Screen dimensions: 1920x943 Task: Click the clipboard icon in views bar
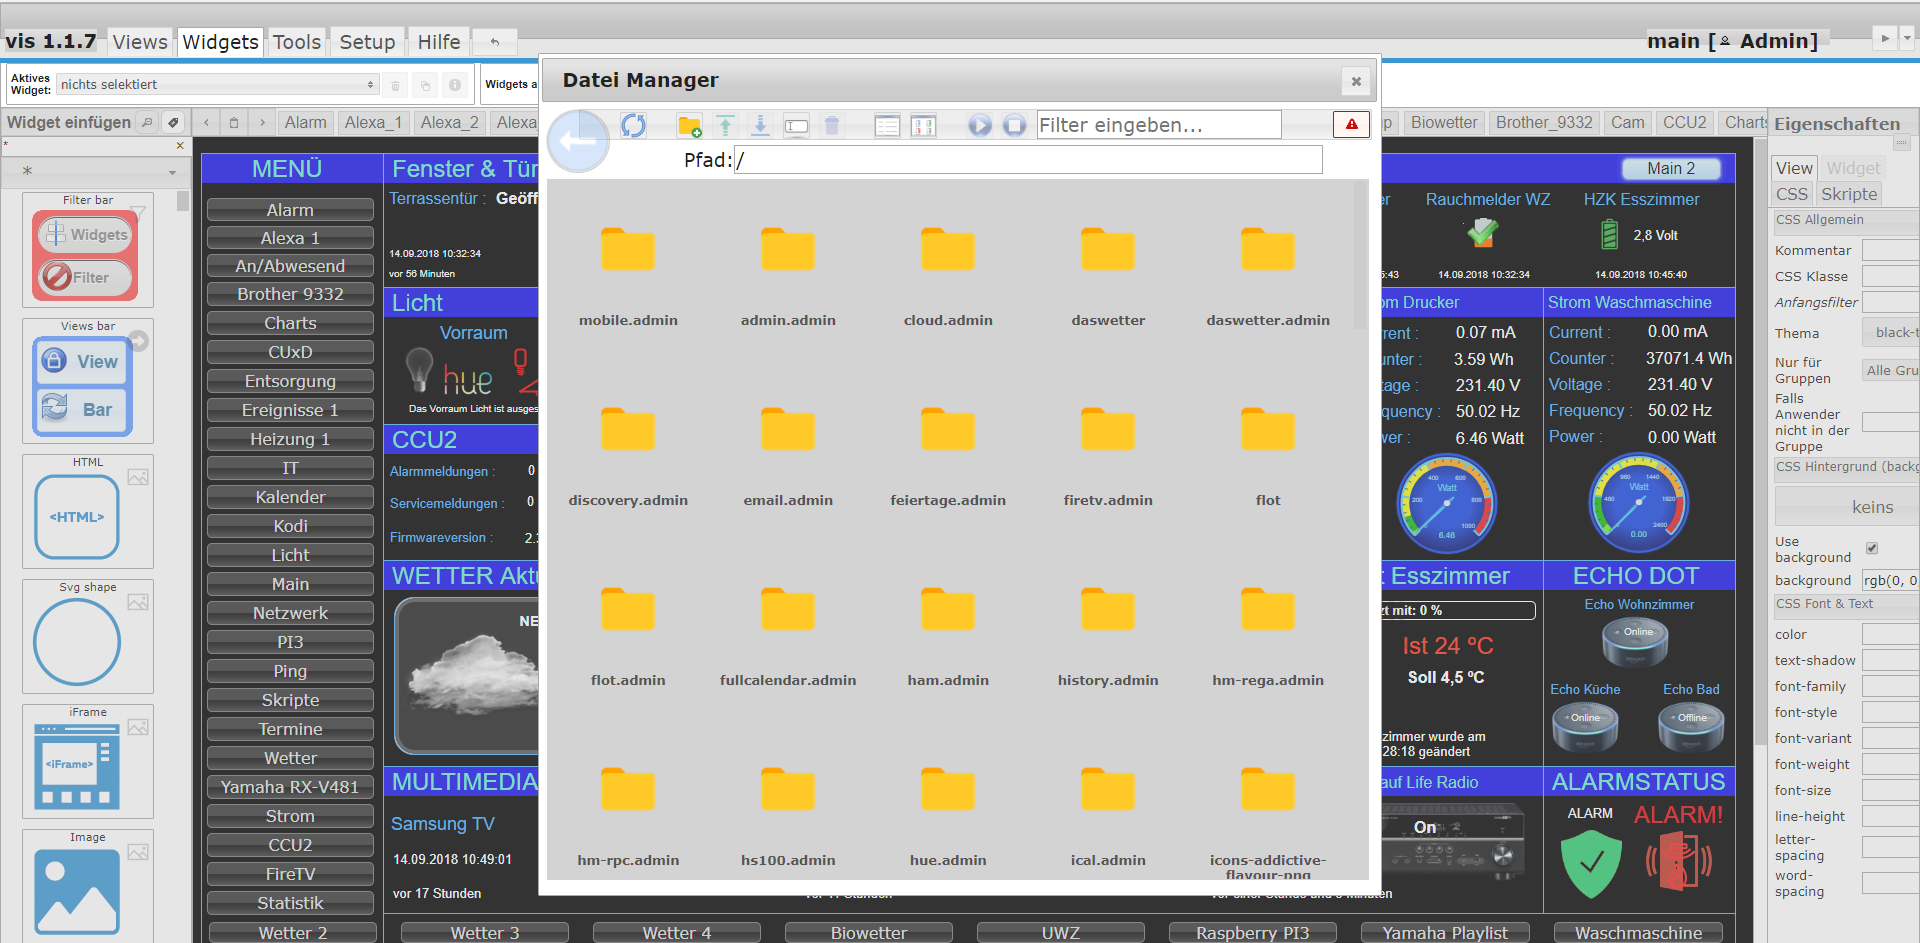234,122
